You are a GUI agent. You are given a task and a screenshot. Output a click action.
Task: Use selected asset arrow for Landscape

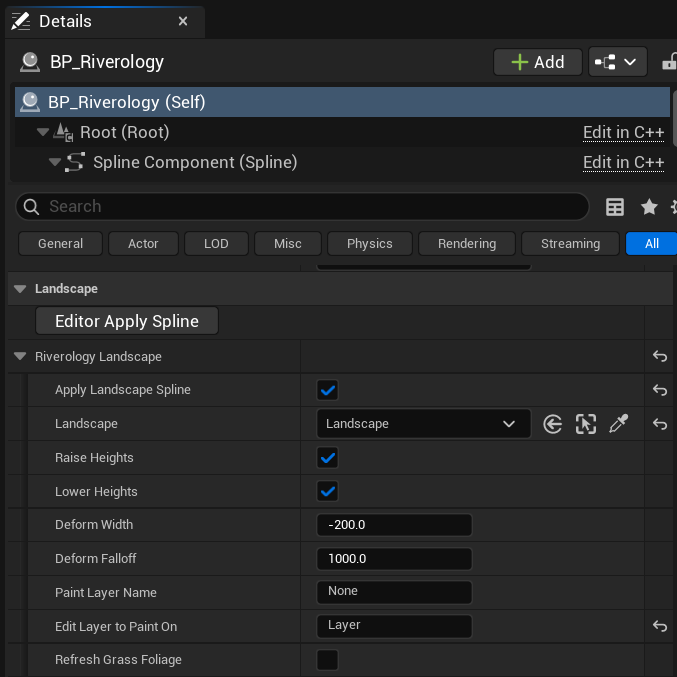[x=553, y=424]
